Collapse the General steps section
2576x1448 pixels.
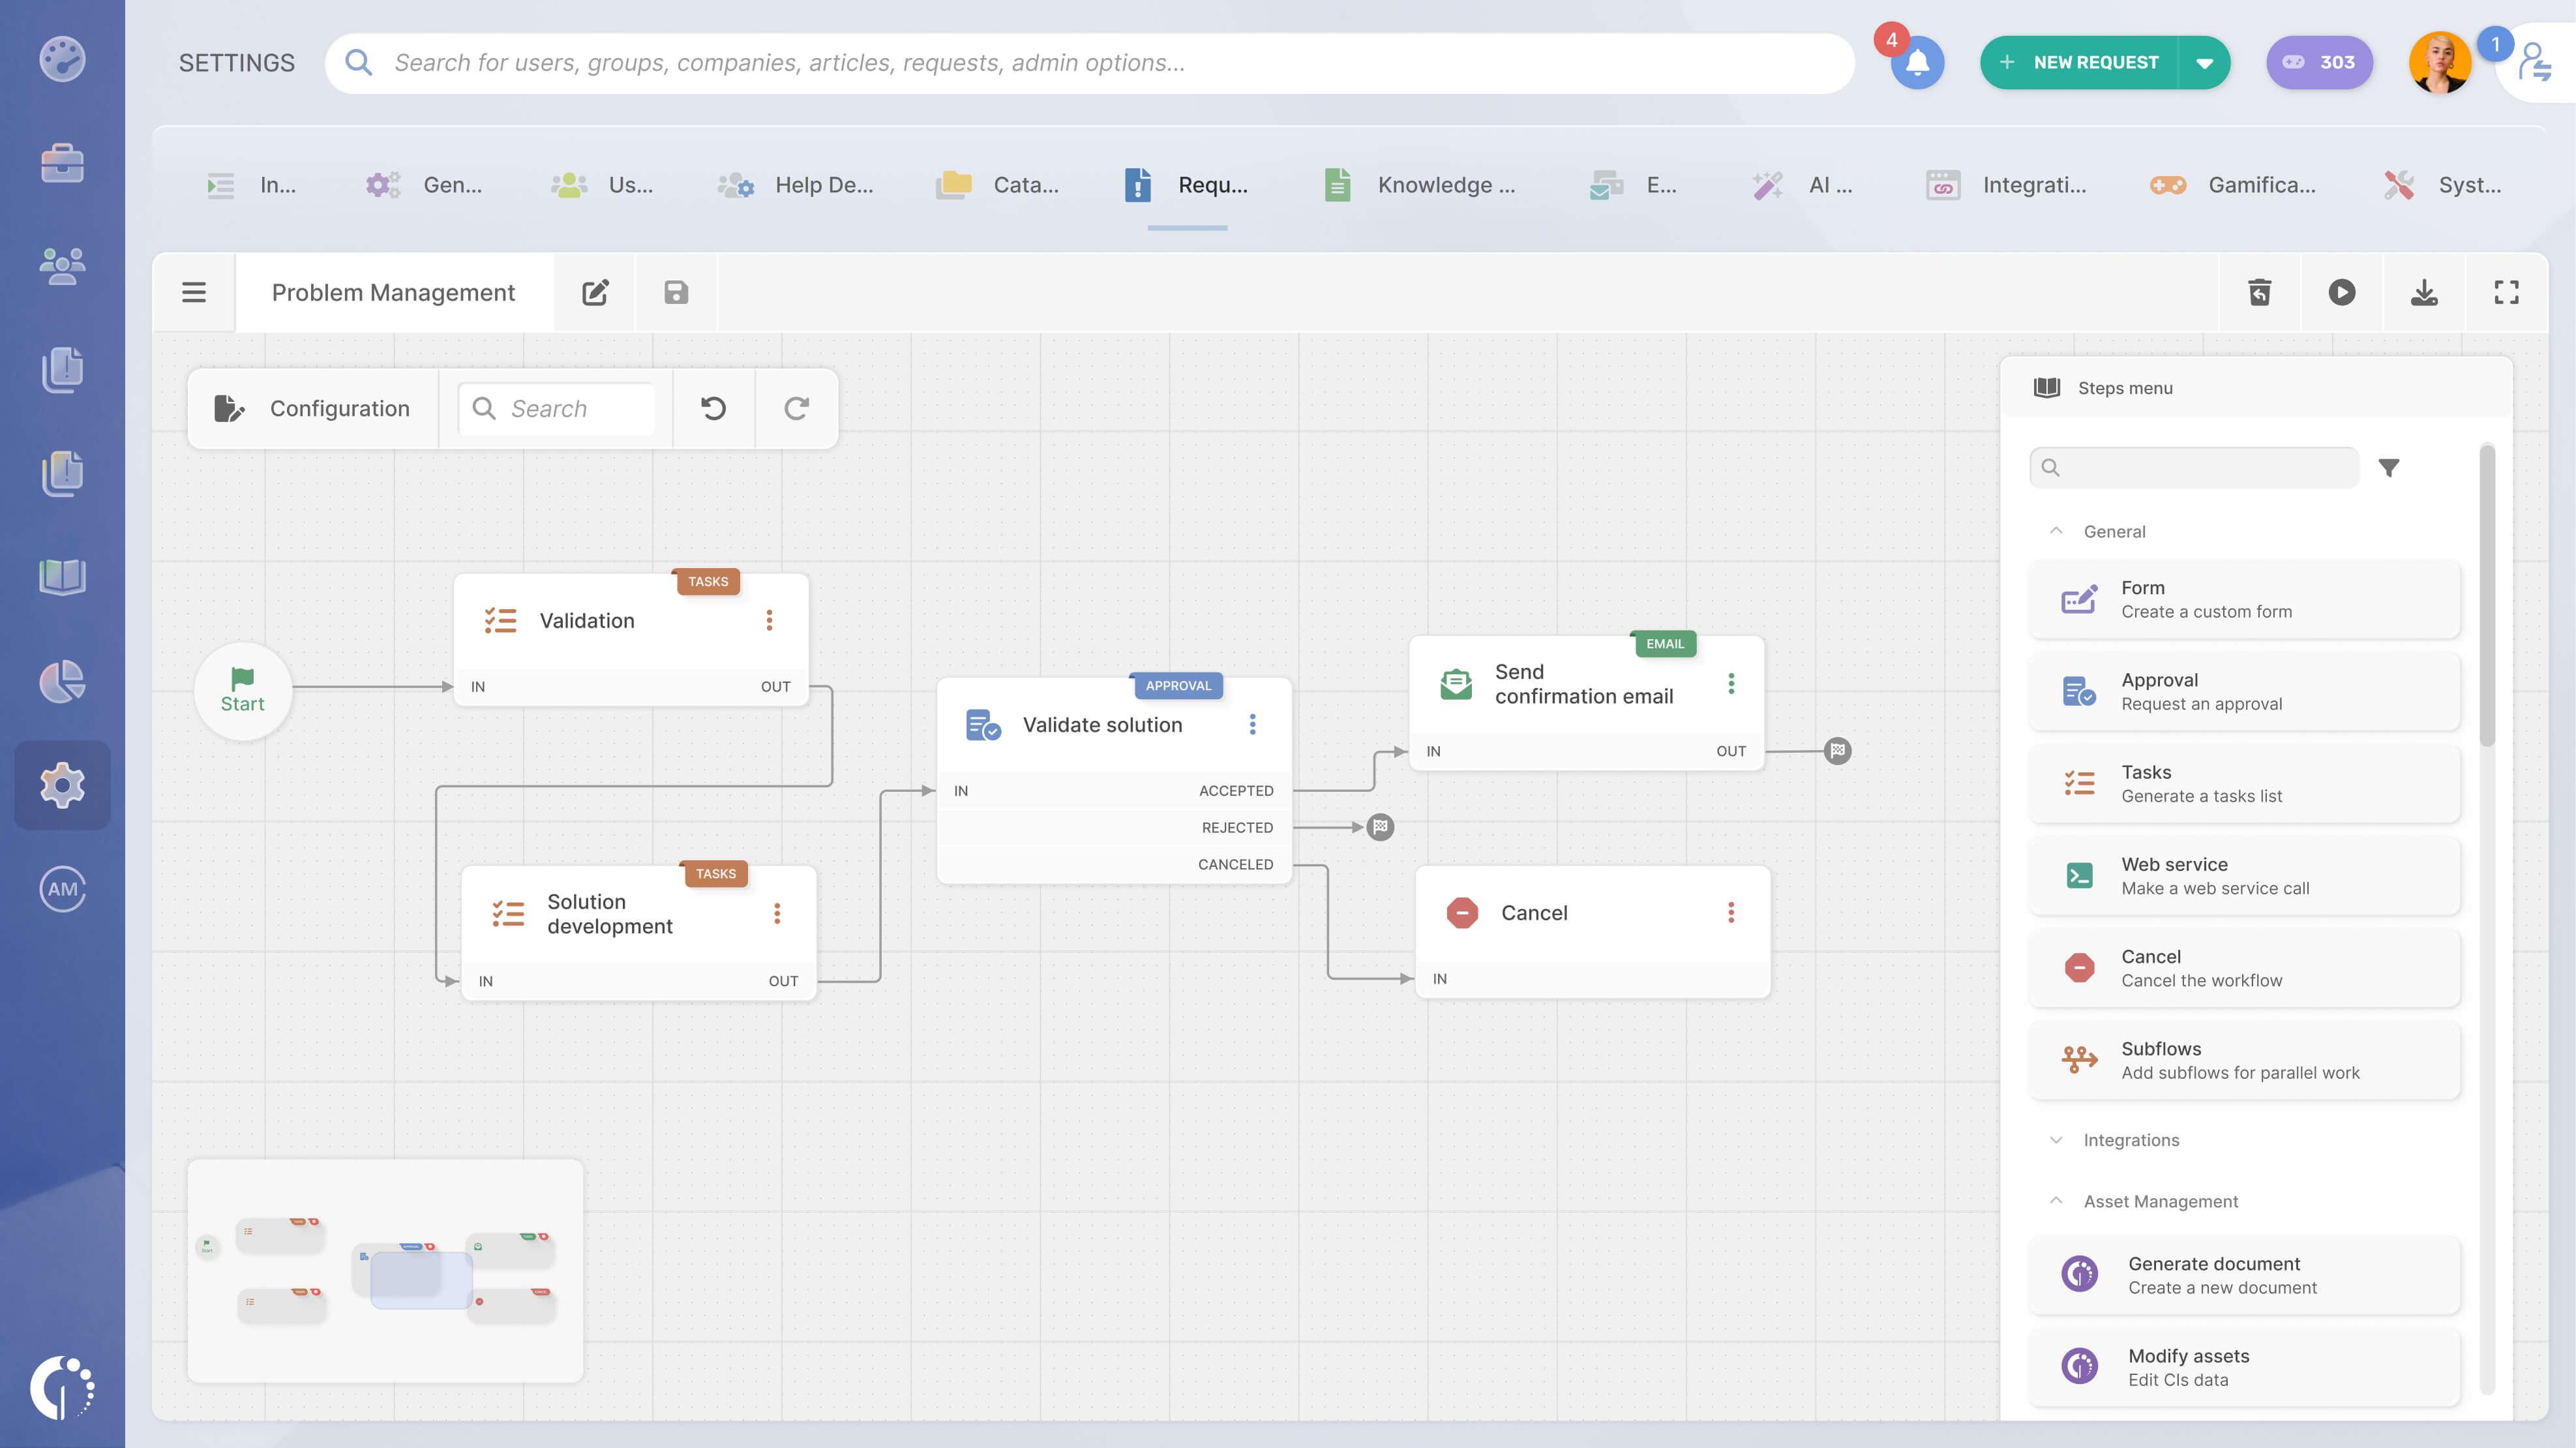click(x=2056, y=531)
